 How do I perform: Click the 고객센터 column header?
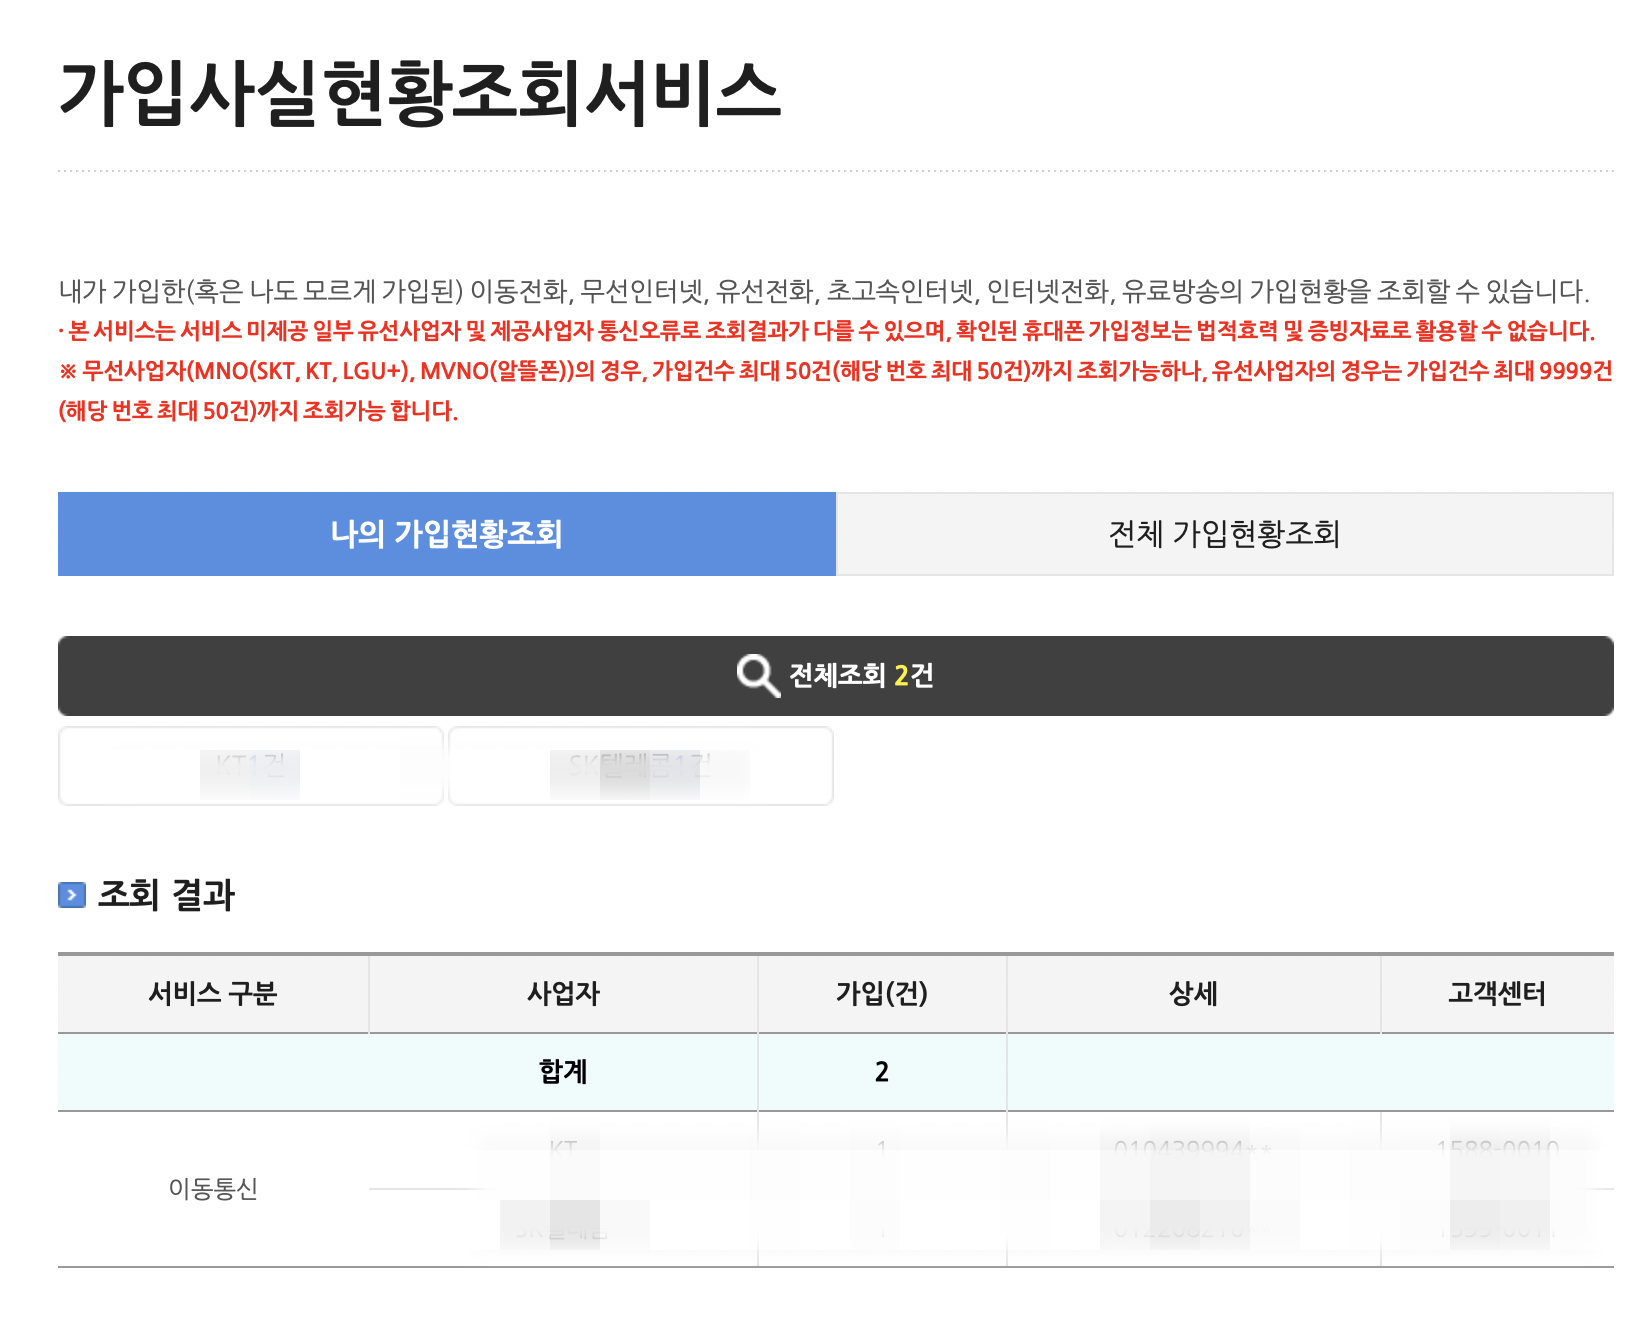coord(1497,994)
